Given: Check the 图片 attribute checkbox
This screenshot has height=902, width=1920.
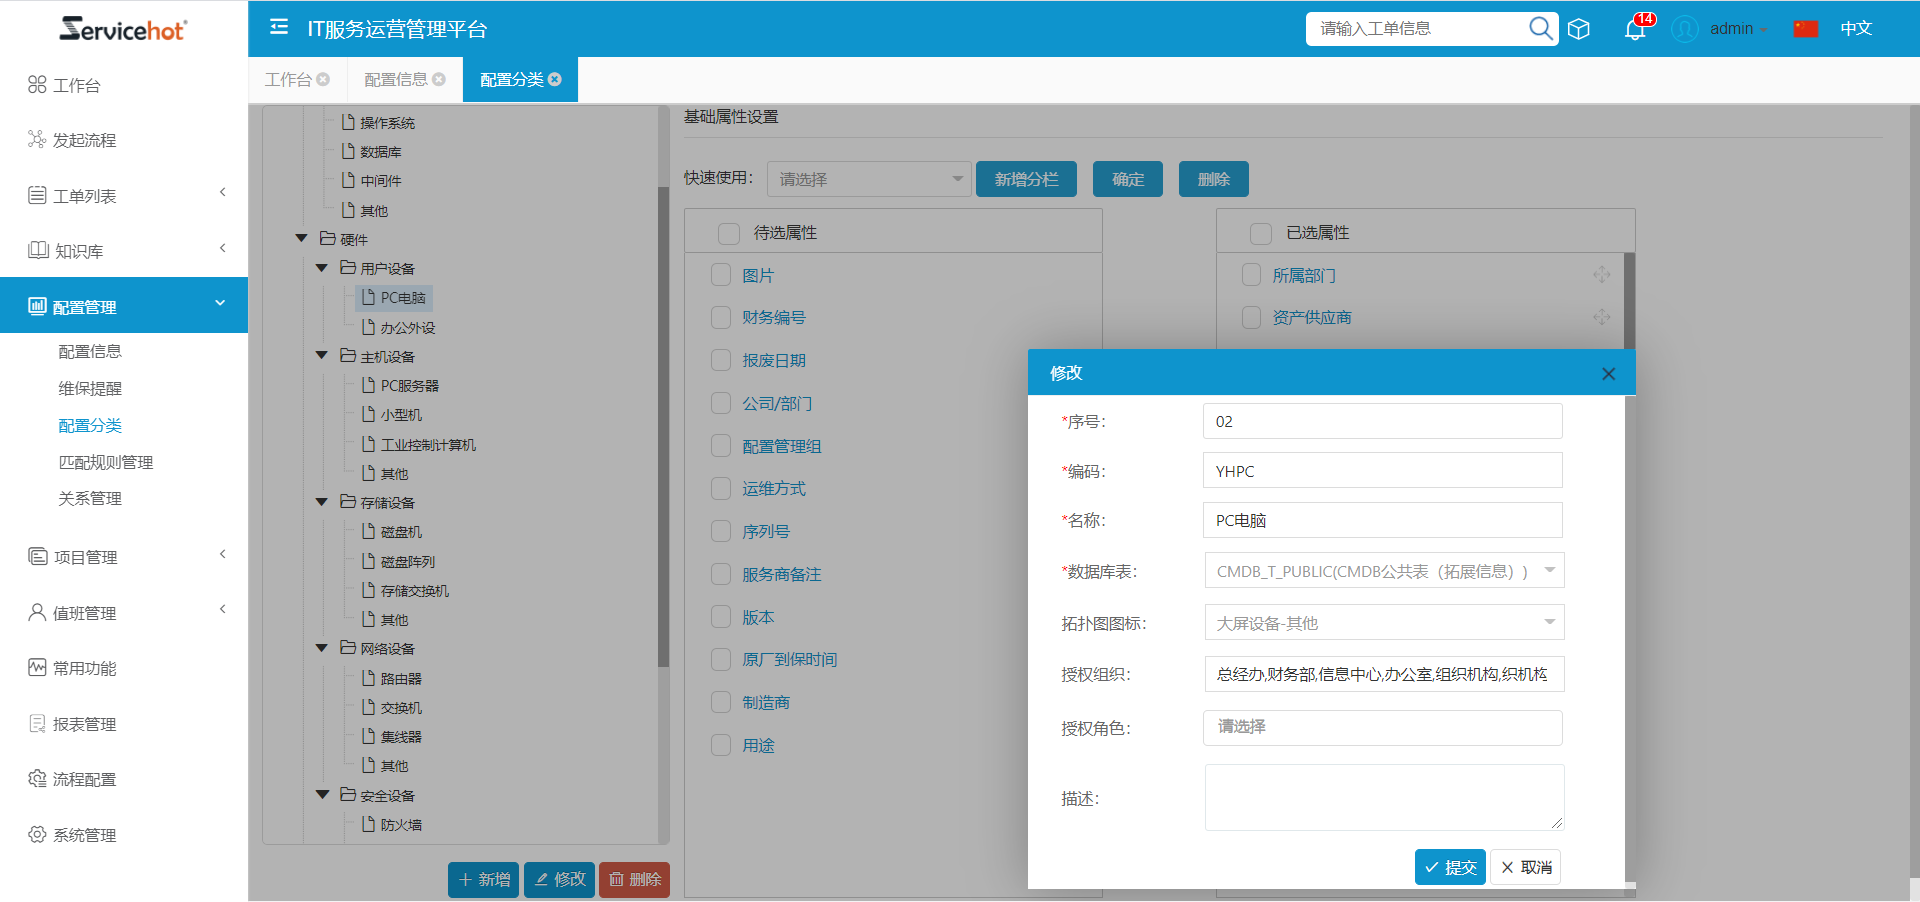Looking at the screenshot, I should pyautogui.click(x=721, y=274).
